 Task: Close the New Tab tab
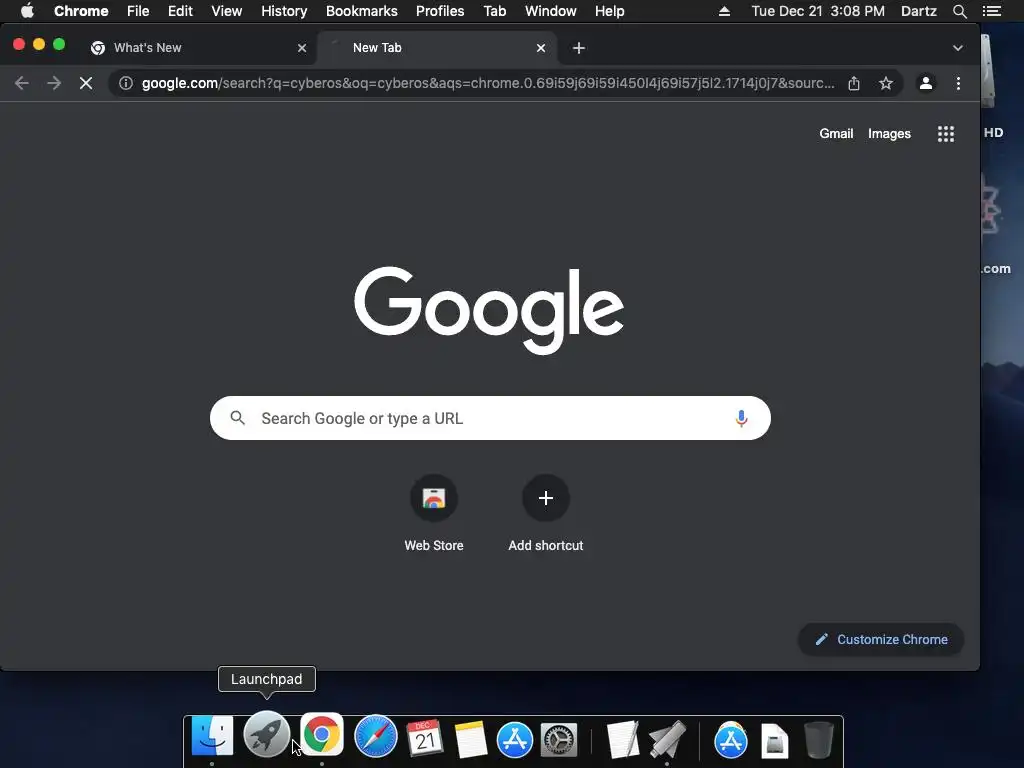pyautogui.click(x=541, y=48)
